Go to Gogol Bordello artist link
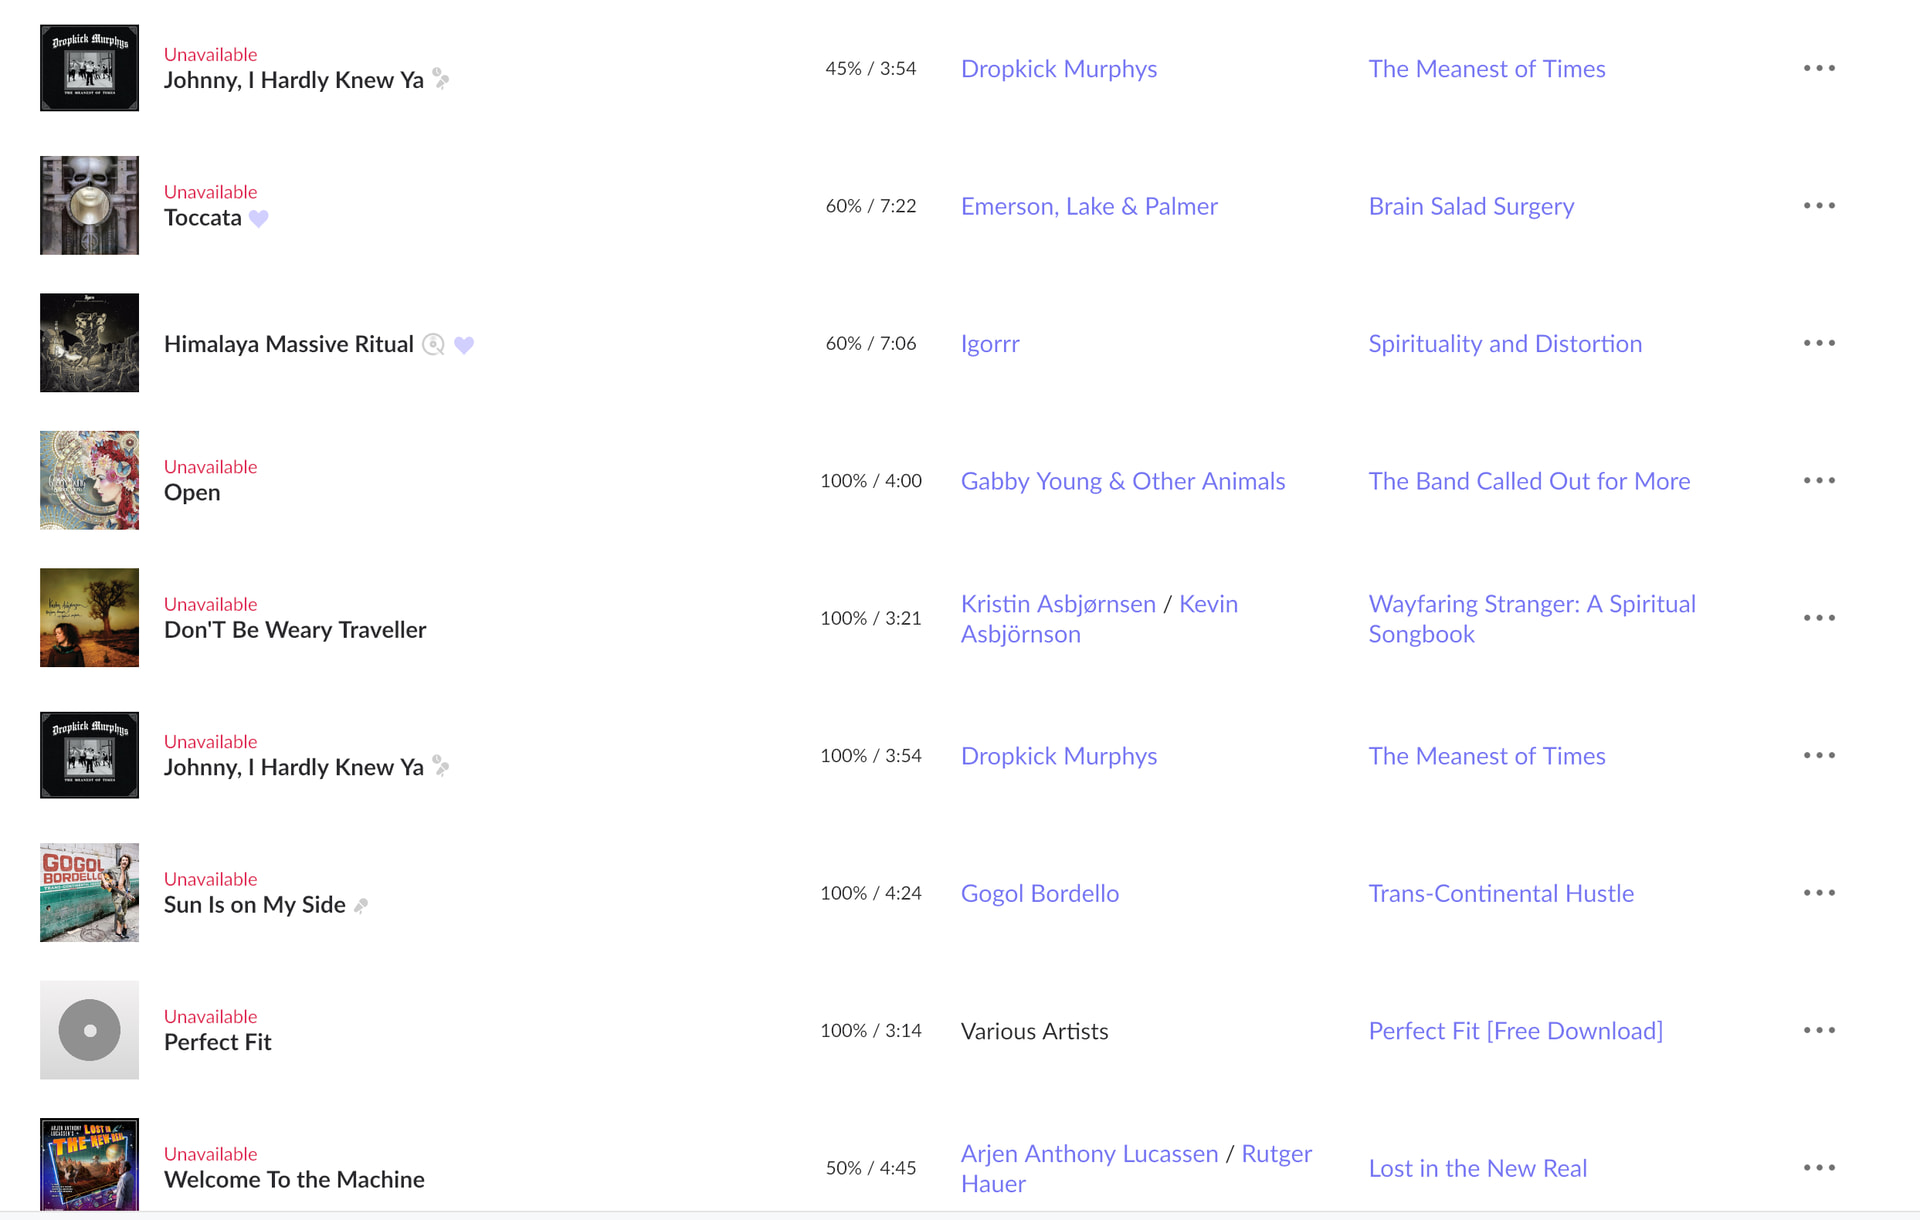The image size is (1920, 1220). coord(1040,893)
